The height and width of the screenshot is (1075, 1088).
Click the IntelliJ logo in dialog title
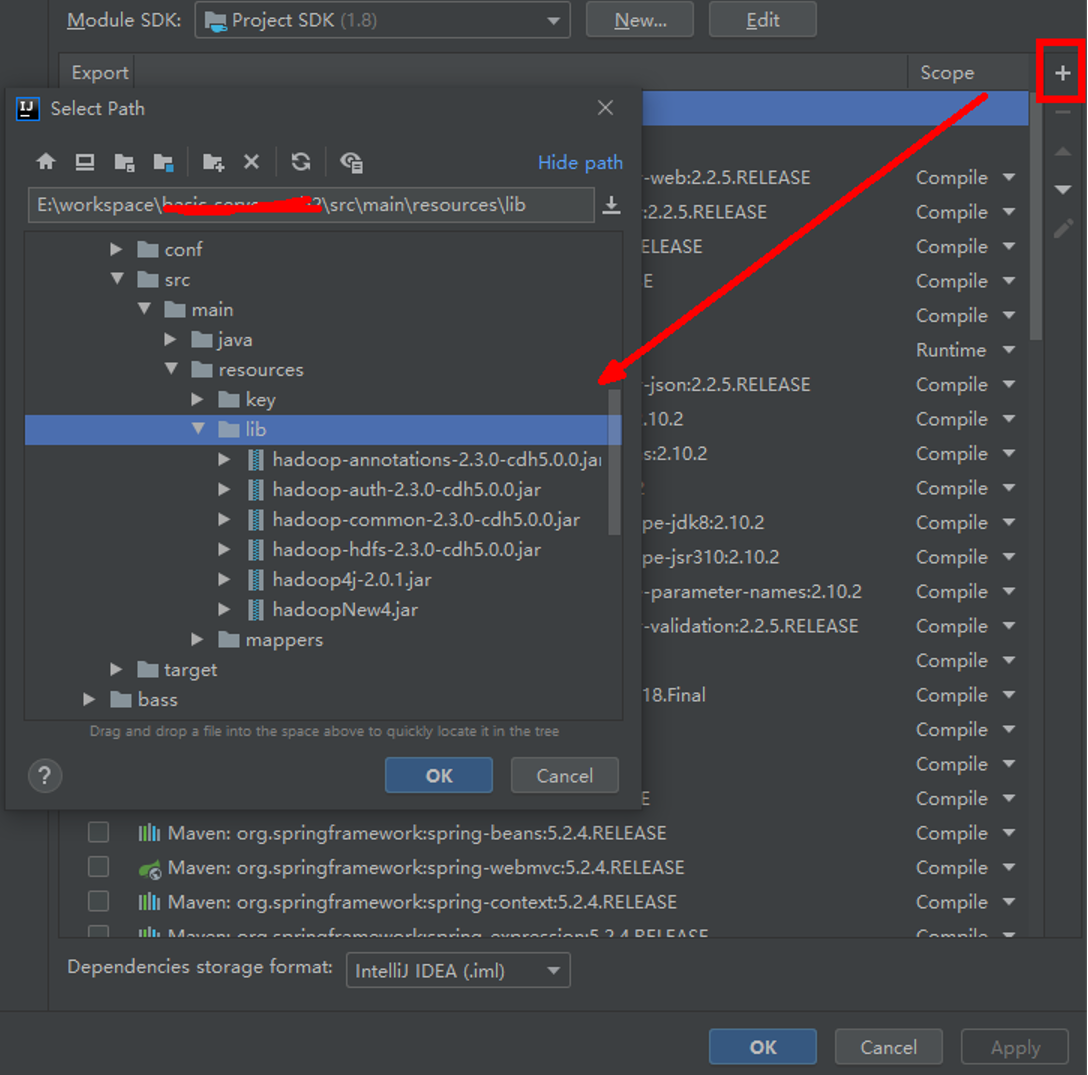pos(28,108)
